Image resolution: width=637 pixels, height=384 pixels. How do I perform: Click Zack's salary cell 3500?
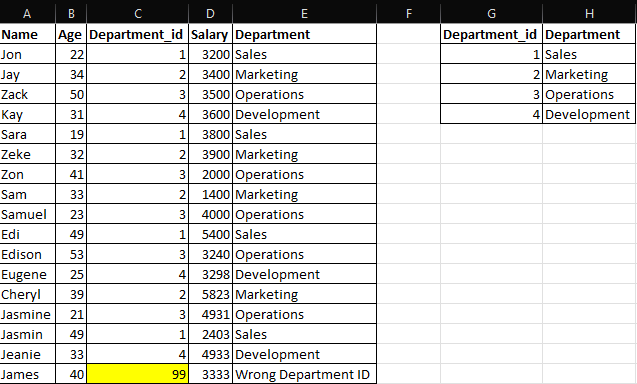click(210, 94)
